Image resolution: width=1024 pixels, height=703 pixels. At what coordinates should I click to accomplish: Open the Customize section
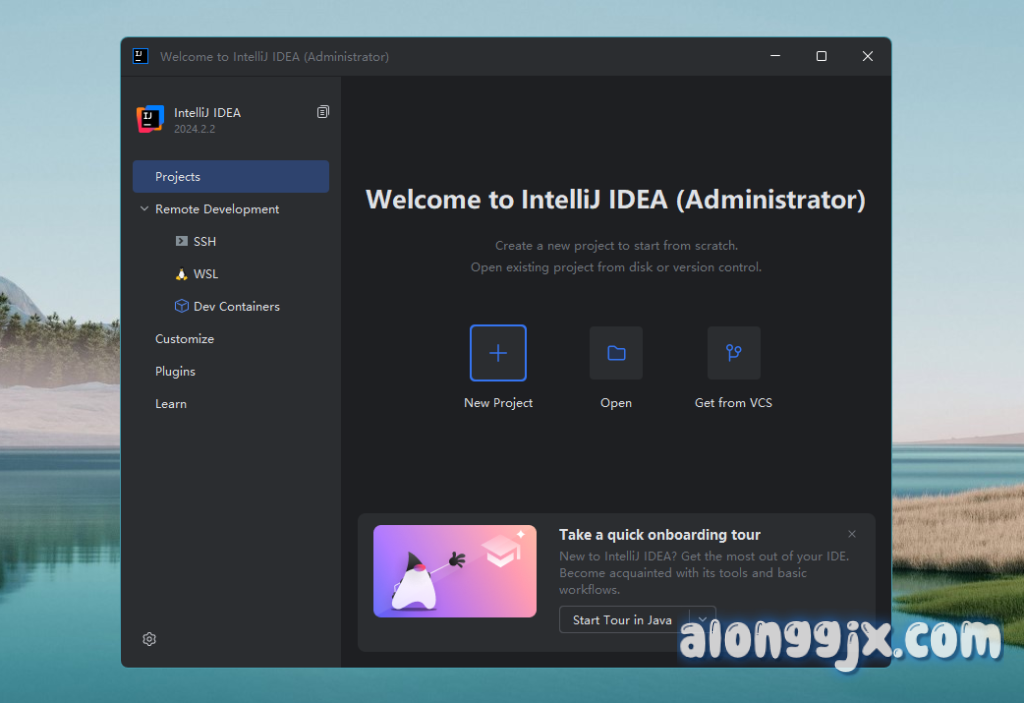pos(185,339)
